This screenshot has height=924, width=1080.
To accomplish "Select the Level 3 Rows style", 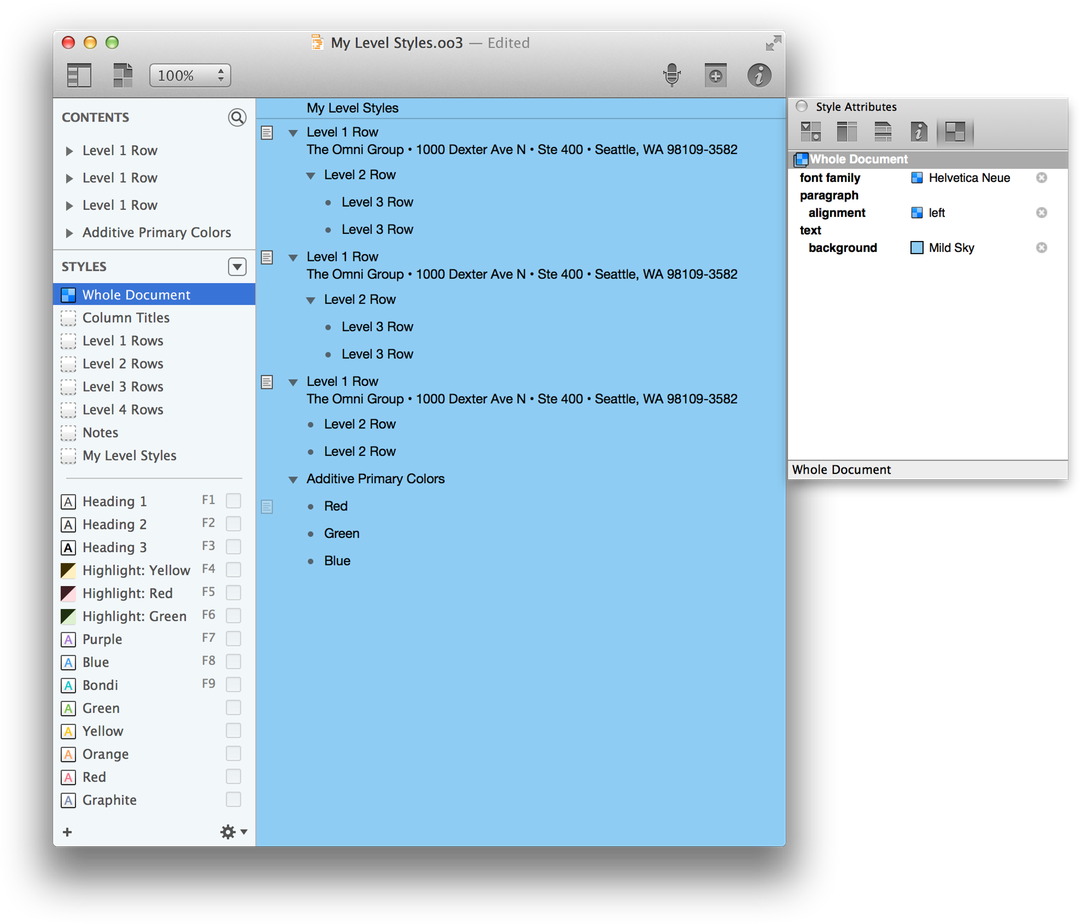I will click(x=154, y=386).
